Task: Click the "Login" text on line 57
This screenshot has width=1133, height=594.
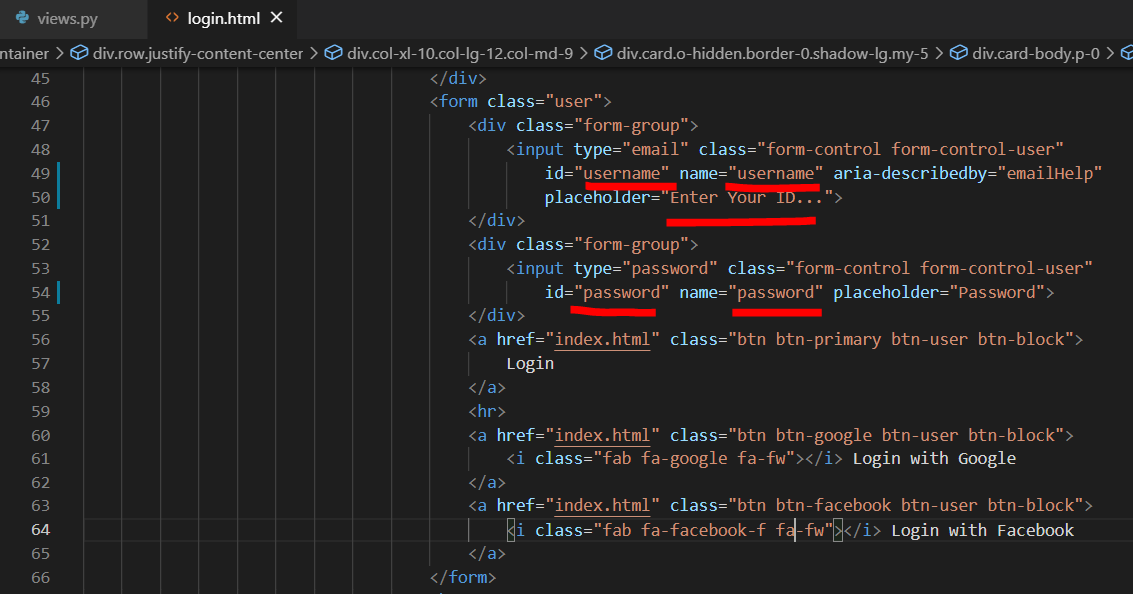Action: [x=530, y=363]
